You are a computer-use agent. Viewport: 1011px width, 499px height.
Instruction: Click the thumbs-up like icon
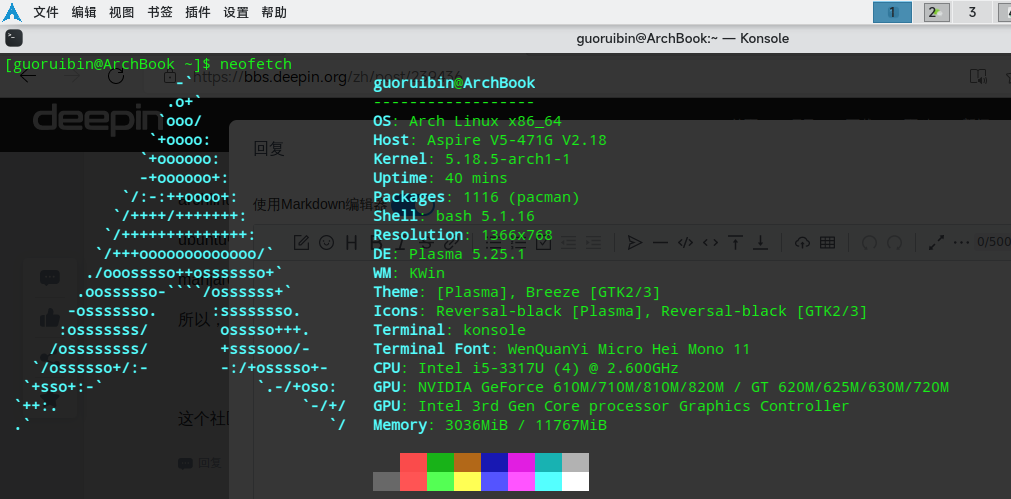[49, 318]
